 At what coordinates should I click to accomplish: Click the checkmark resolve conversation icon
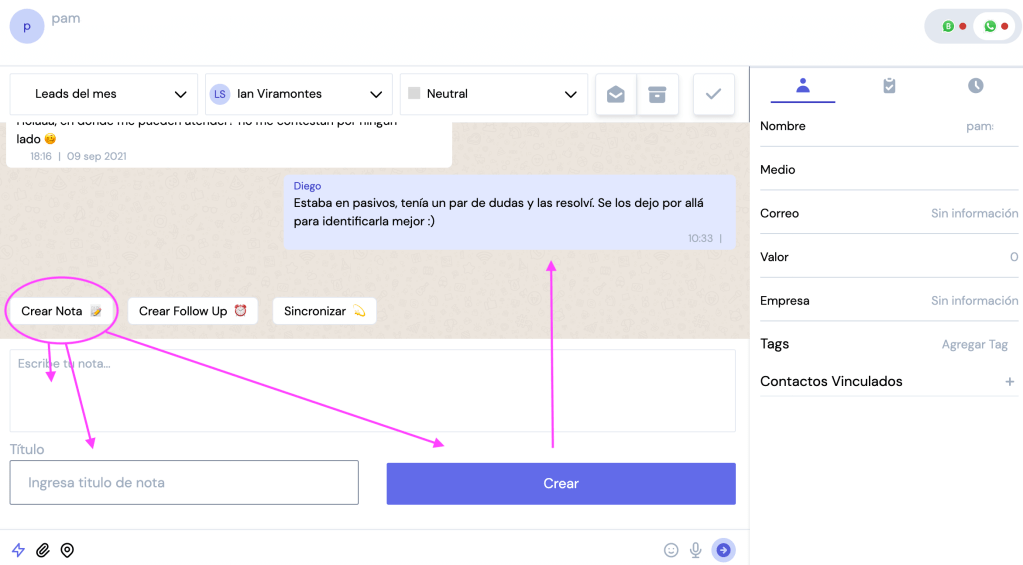pyautogui.click(x=713, y=95)
